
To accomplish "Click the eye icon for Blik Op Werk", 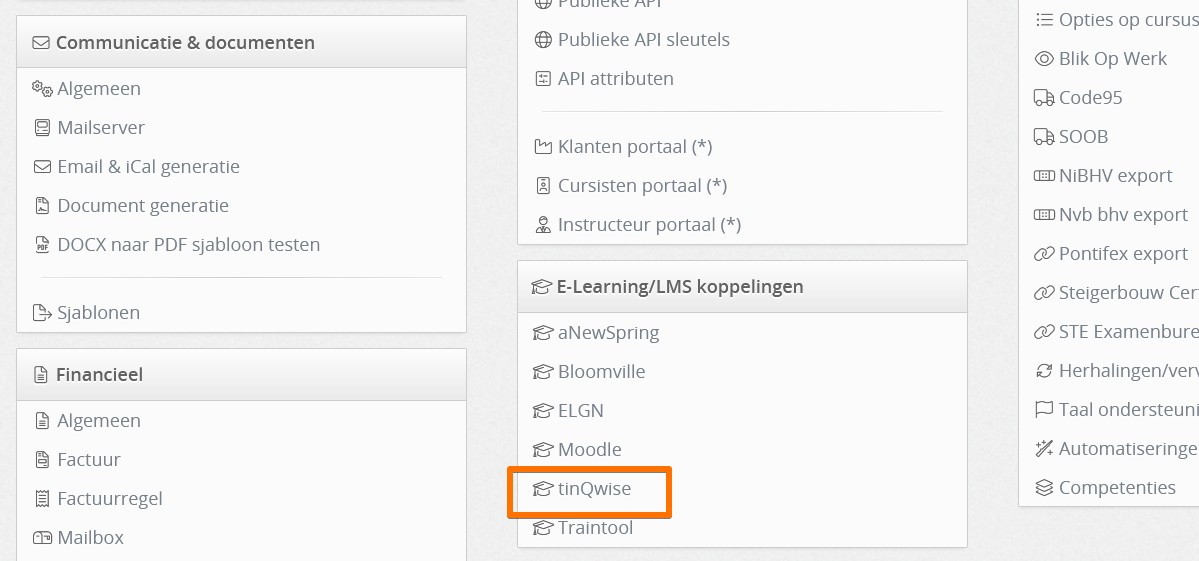I will point(1044,59).
